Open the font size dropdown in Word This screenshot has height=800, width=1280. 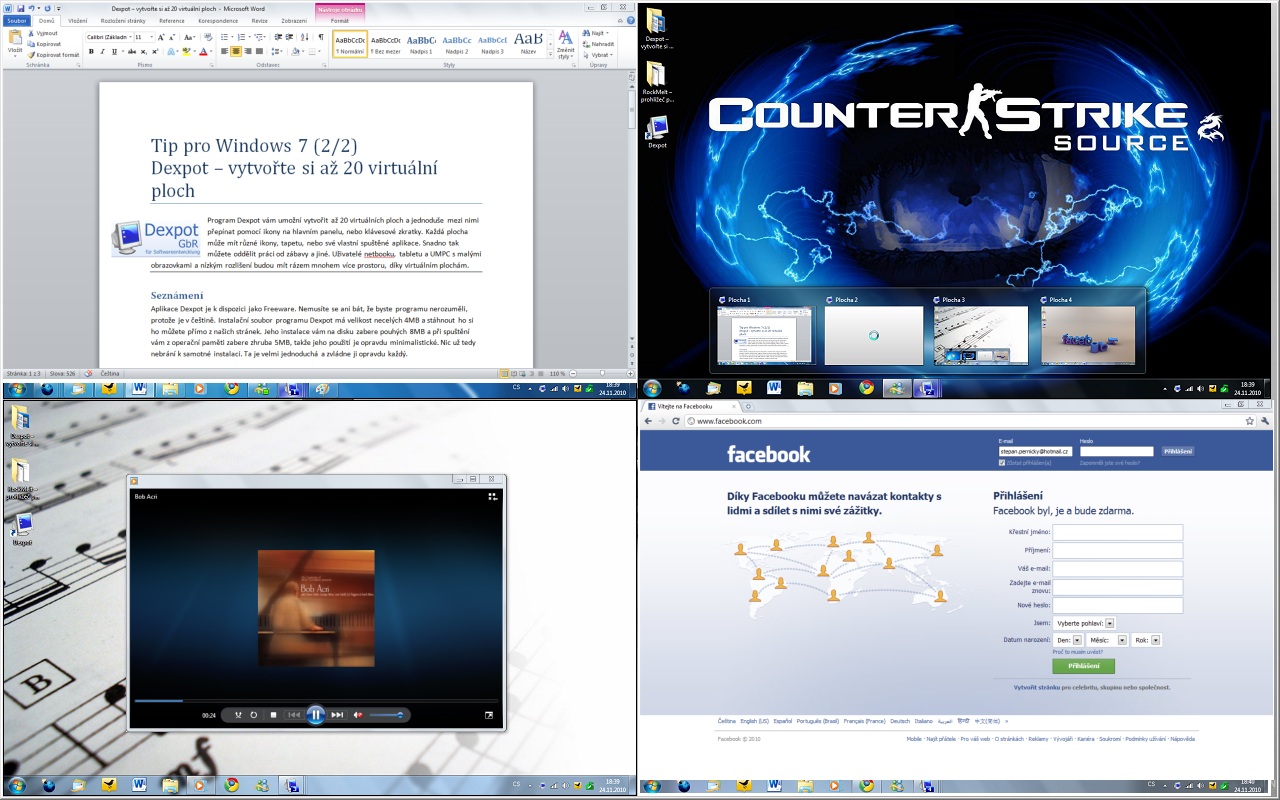click(152, 37)
